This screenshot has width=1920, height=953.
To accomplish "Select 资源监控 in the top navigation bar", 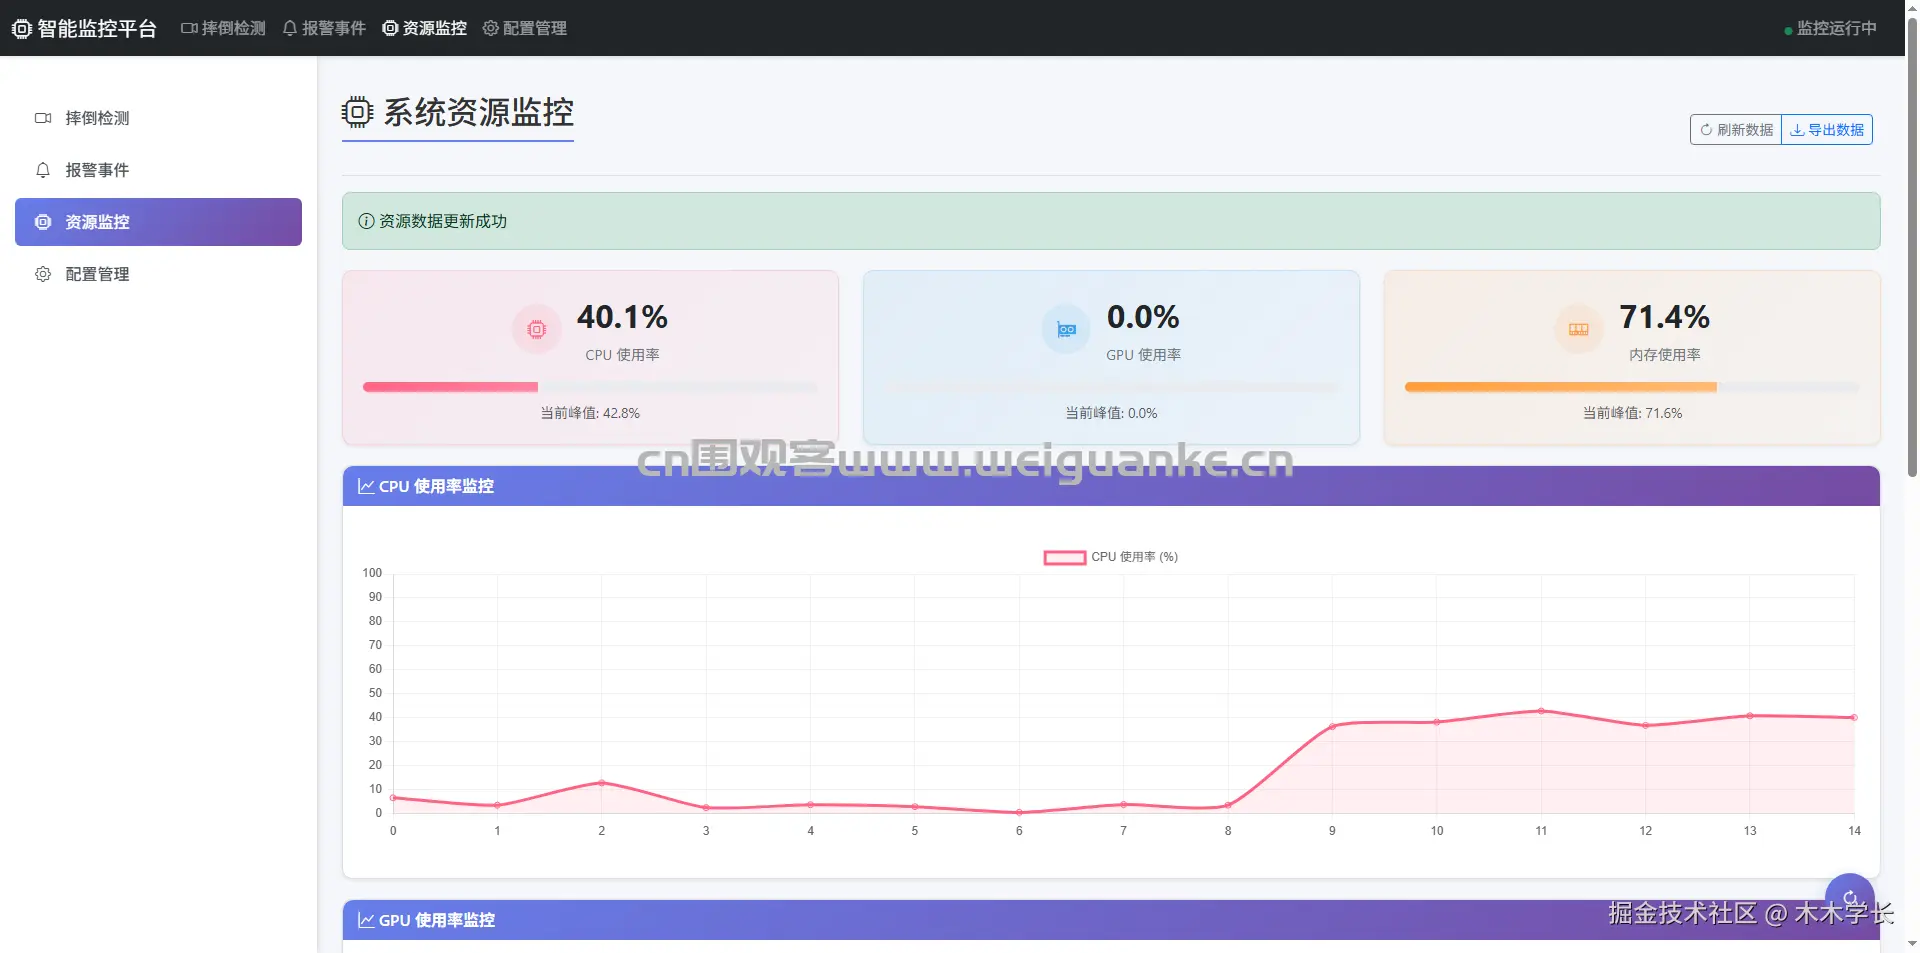I will pyautogui.click(x=425, y=28).
